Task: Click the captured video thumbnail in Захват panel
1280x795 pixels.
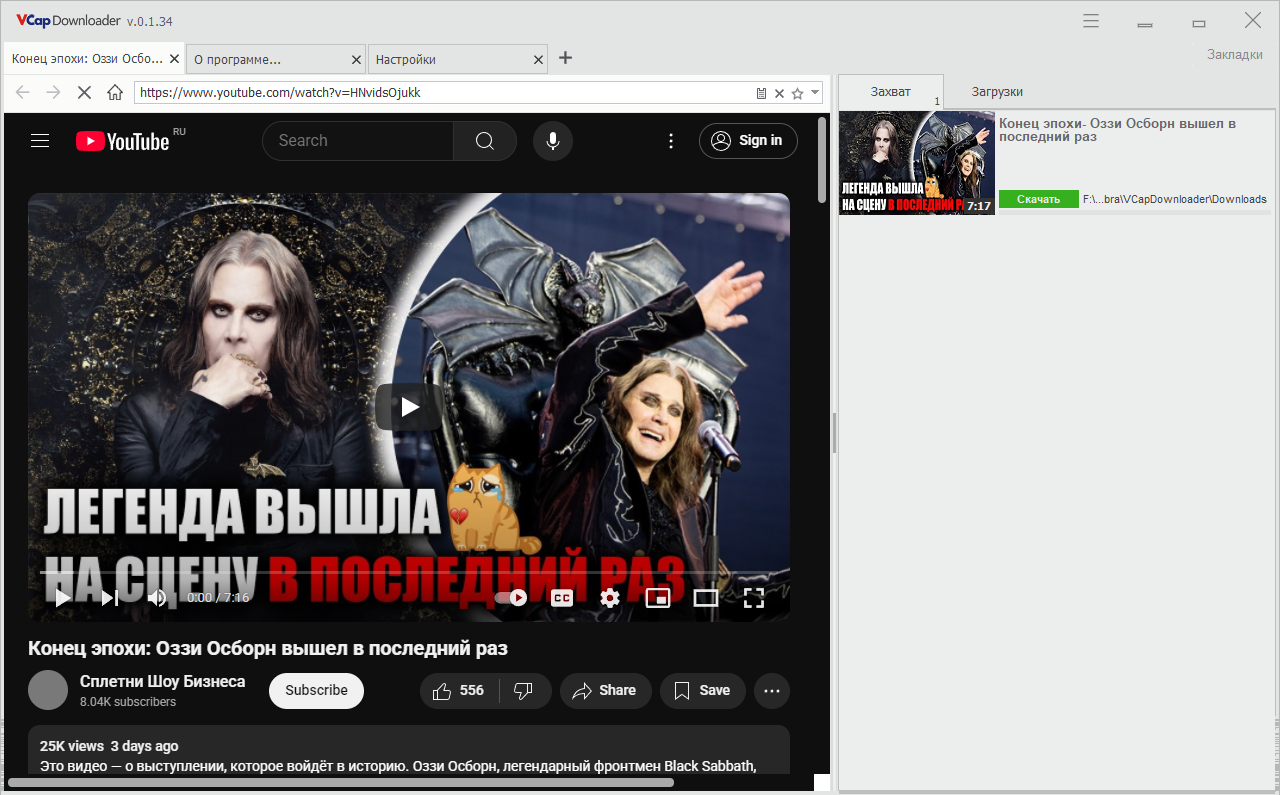Action: click(x=917, y=162)
